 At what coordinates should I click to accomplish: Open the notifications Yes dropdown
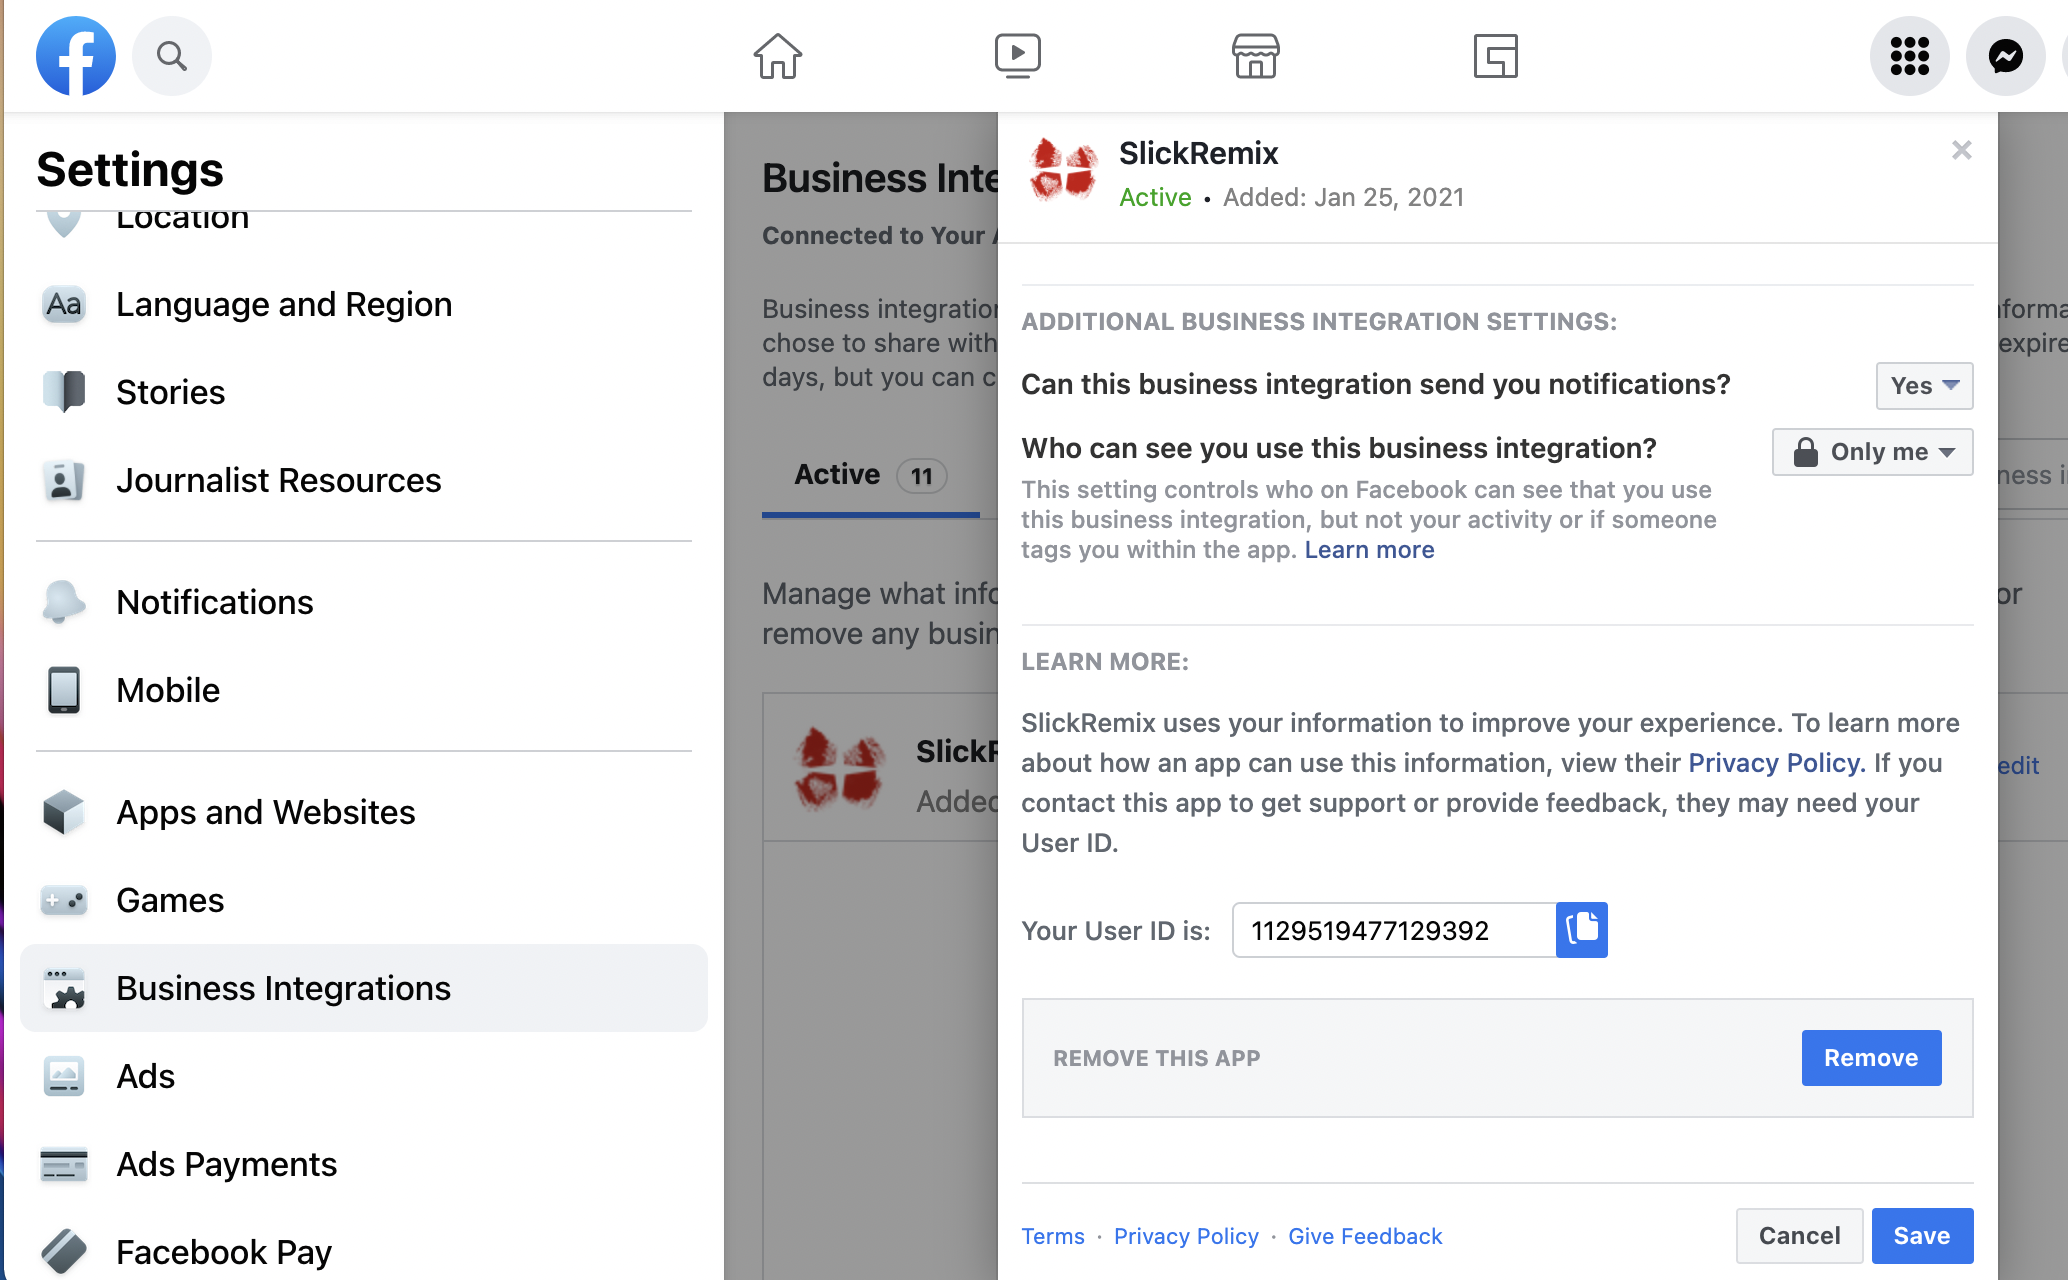(x=1924, y=386)
